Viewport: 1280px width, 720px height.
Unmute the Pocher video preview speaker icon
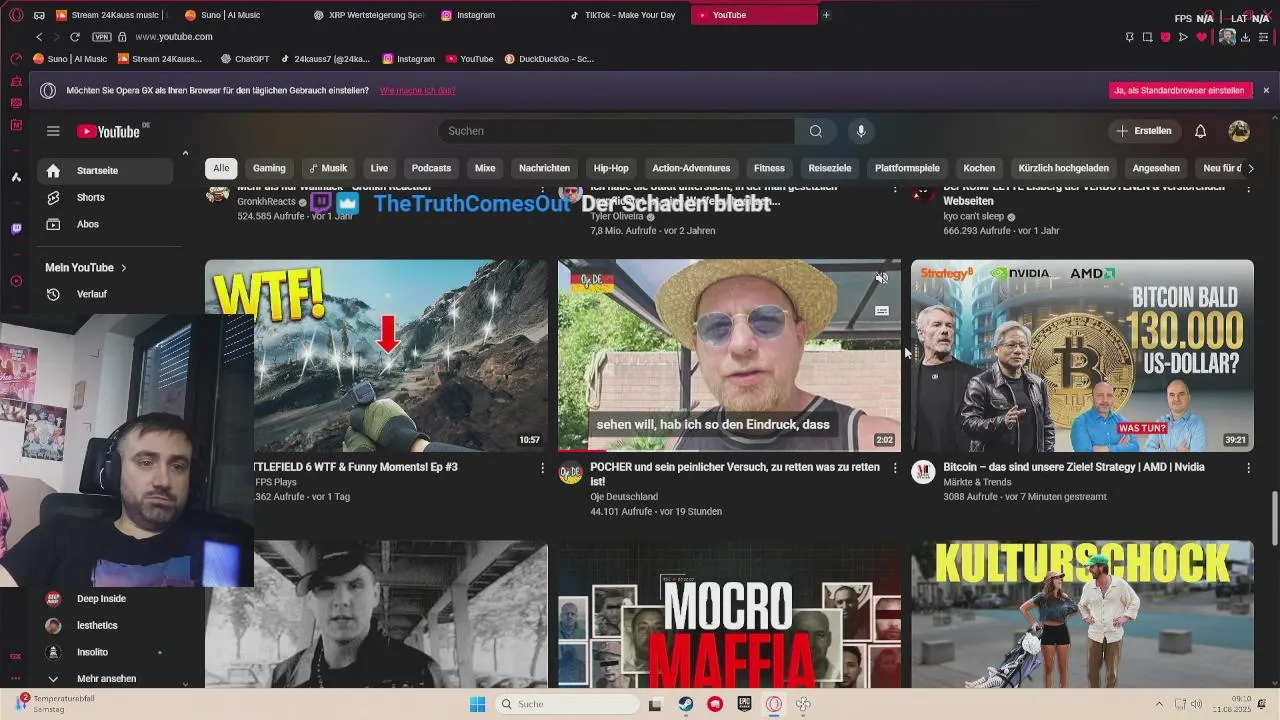click(881, 279)
